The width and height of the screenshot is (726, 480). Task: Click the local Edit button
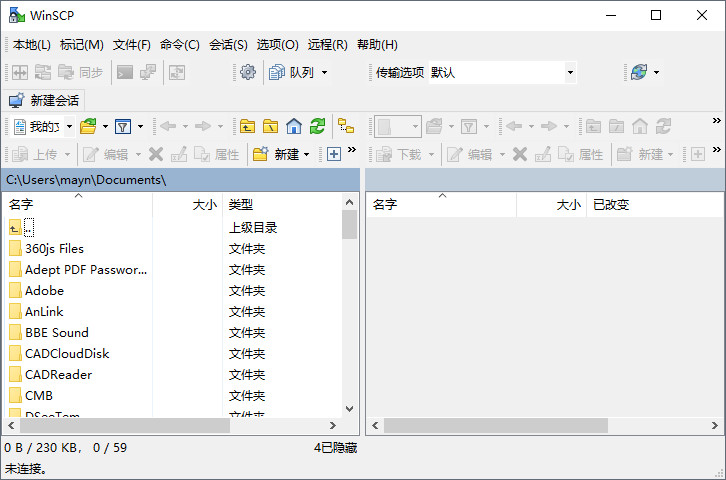(x=106, y=154)
